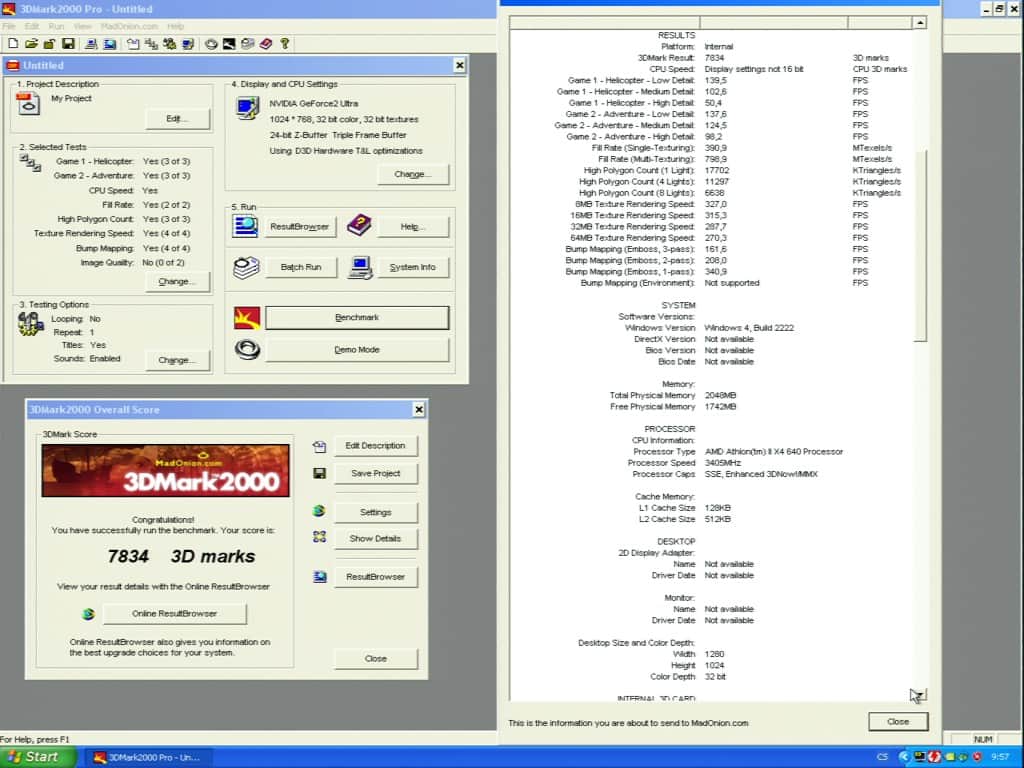Open the Run menu
Screen dimensions: 1024x768
[56, 26]
